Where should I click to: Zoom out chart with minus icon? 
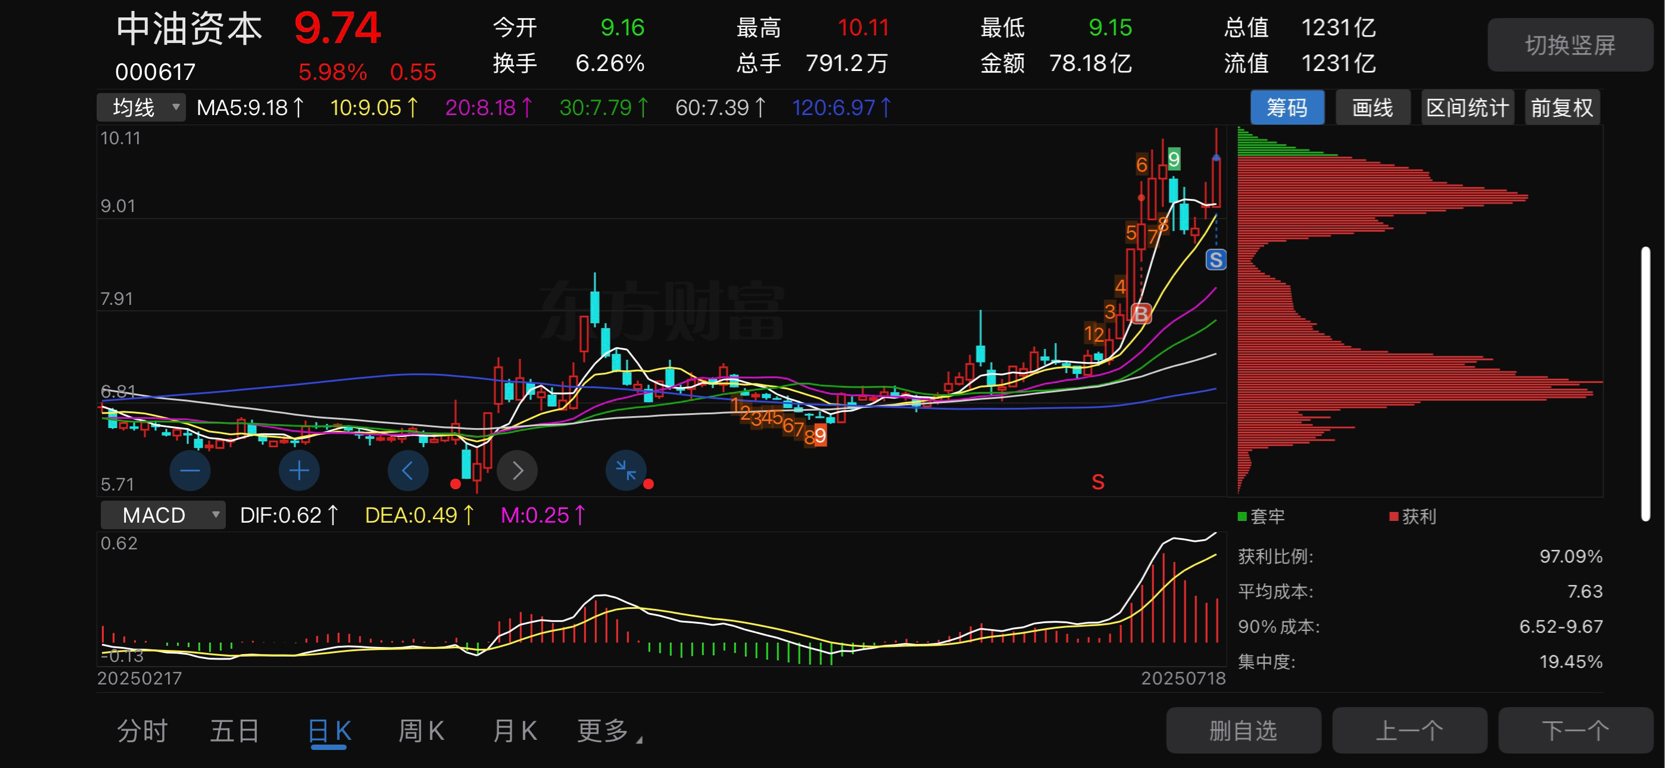pos(190,471)
